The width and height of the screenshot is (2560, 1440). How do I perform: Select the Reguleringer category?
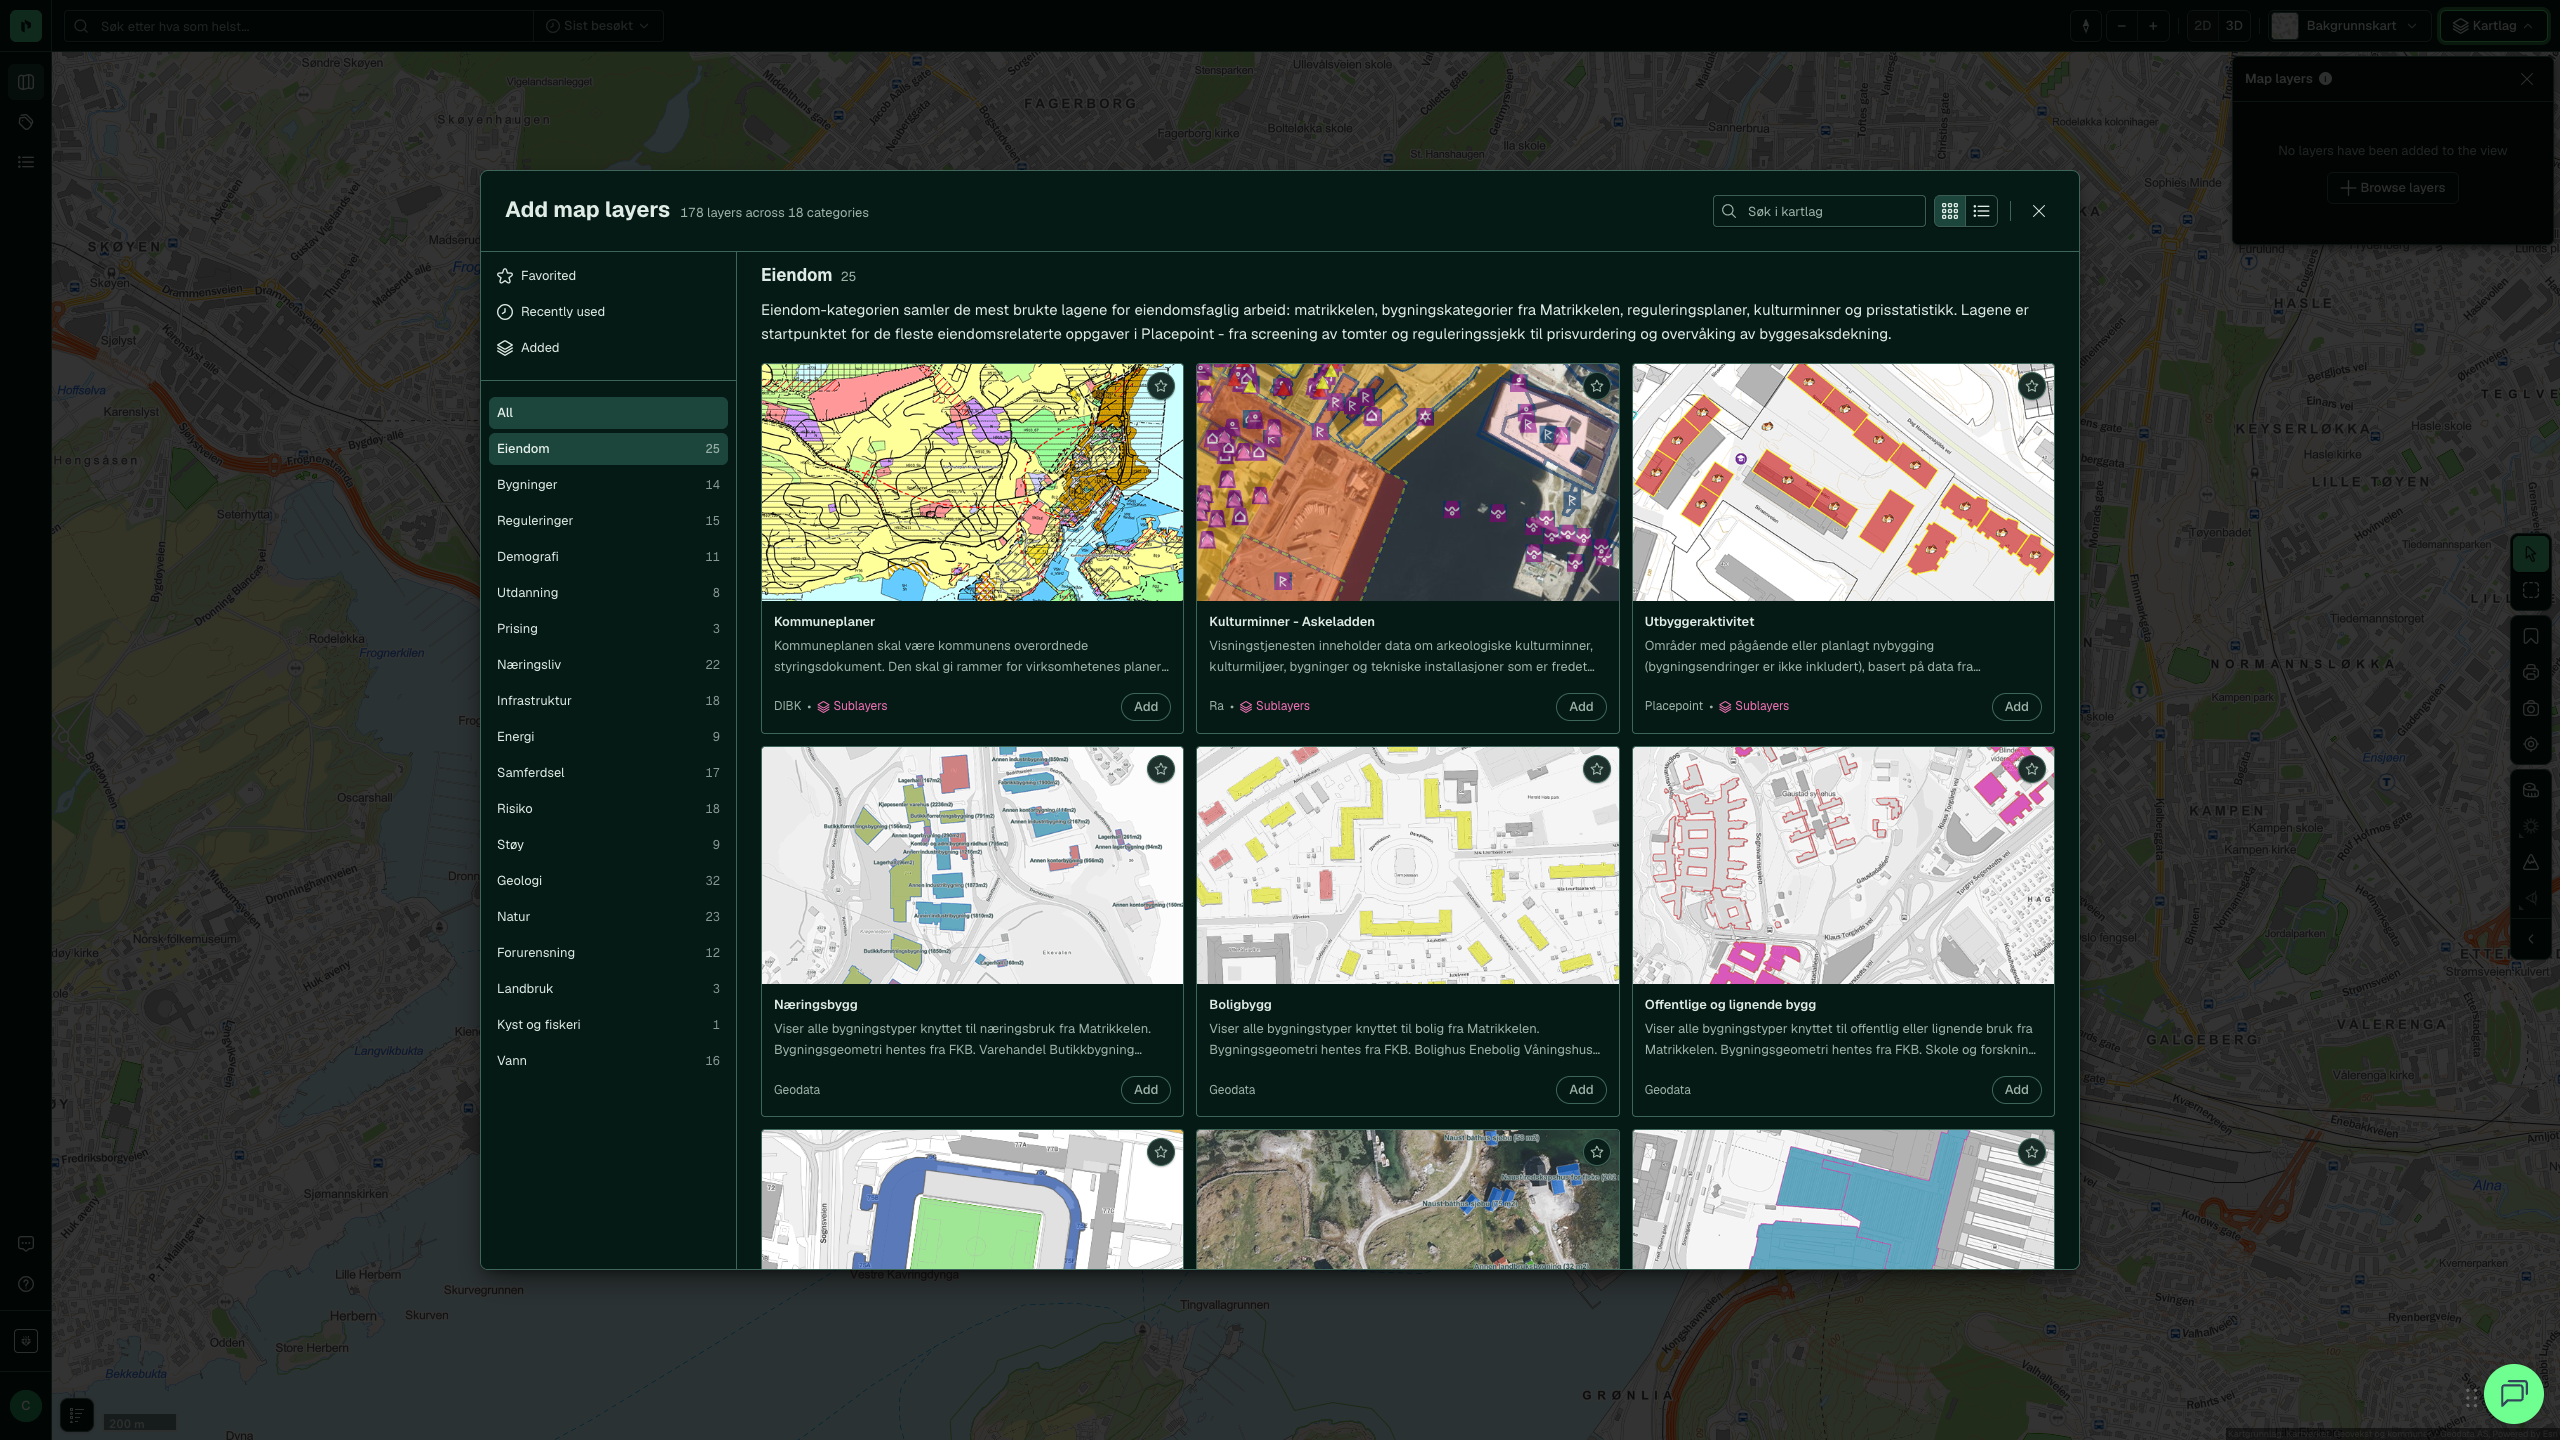coord(608,521)
